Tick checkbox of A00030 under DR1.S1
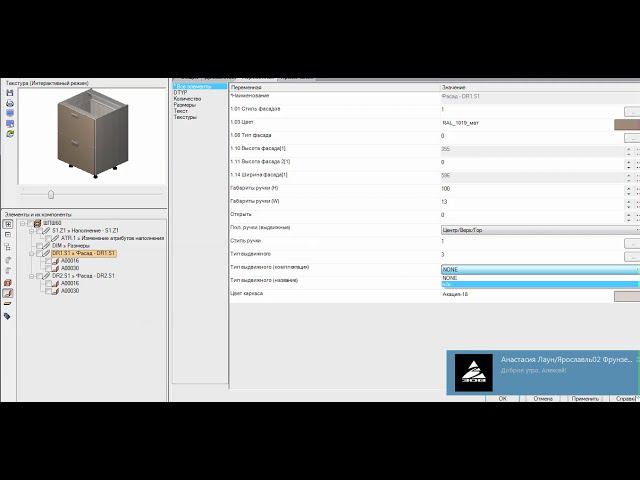The image size is (640, 480). [x=48, y=269]
